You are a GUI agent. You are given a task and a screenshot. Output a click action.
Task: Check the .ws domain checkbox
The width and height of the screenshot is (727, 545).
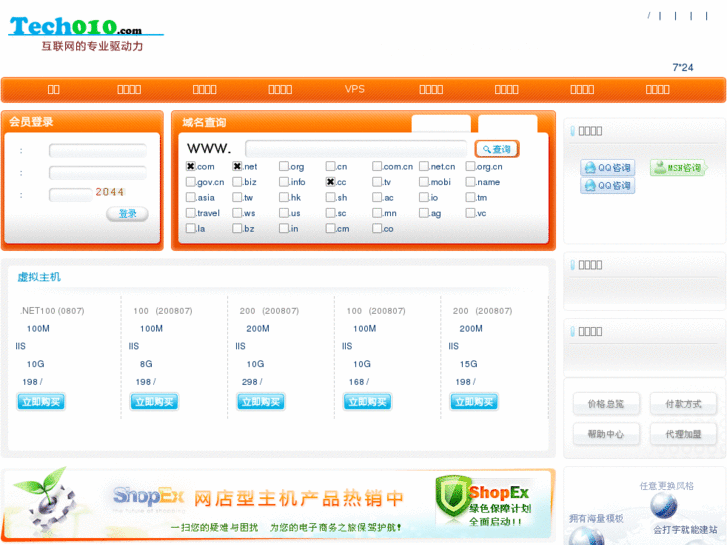[237, 213]
